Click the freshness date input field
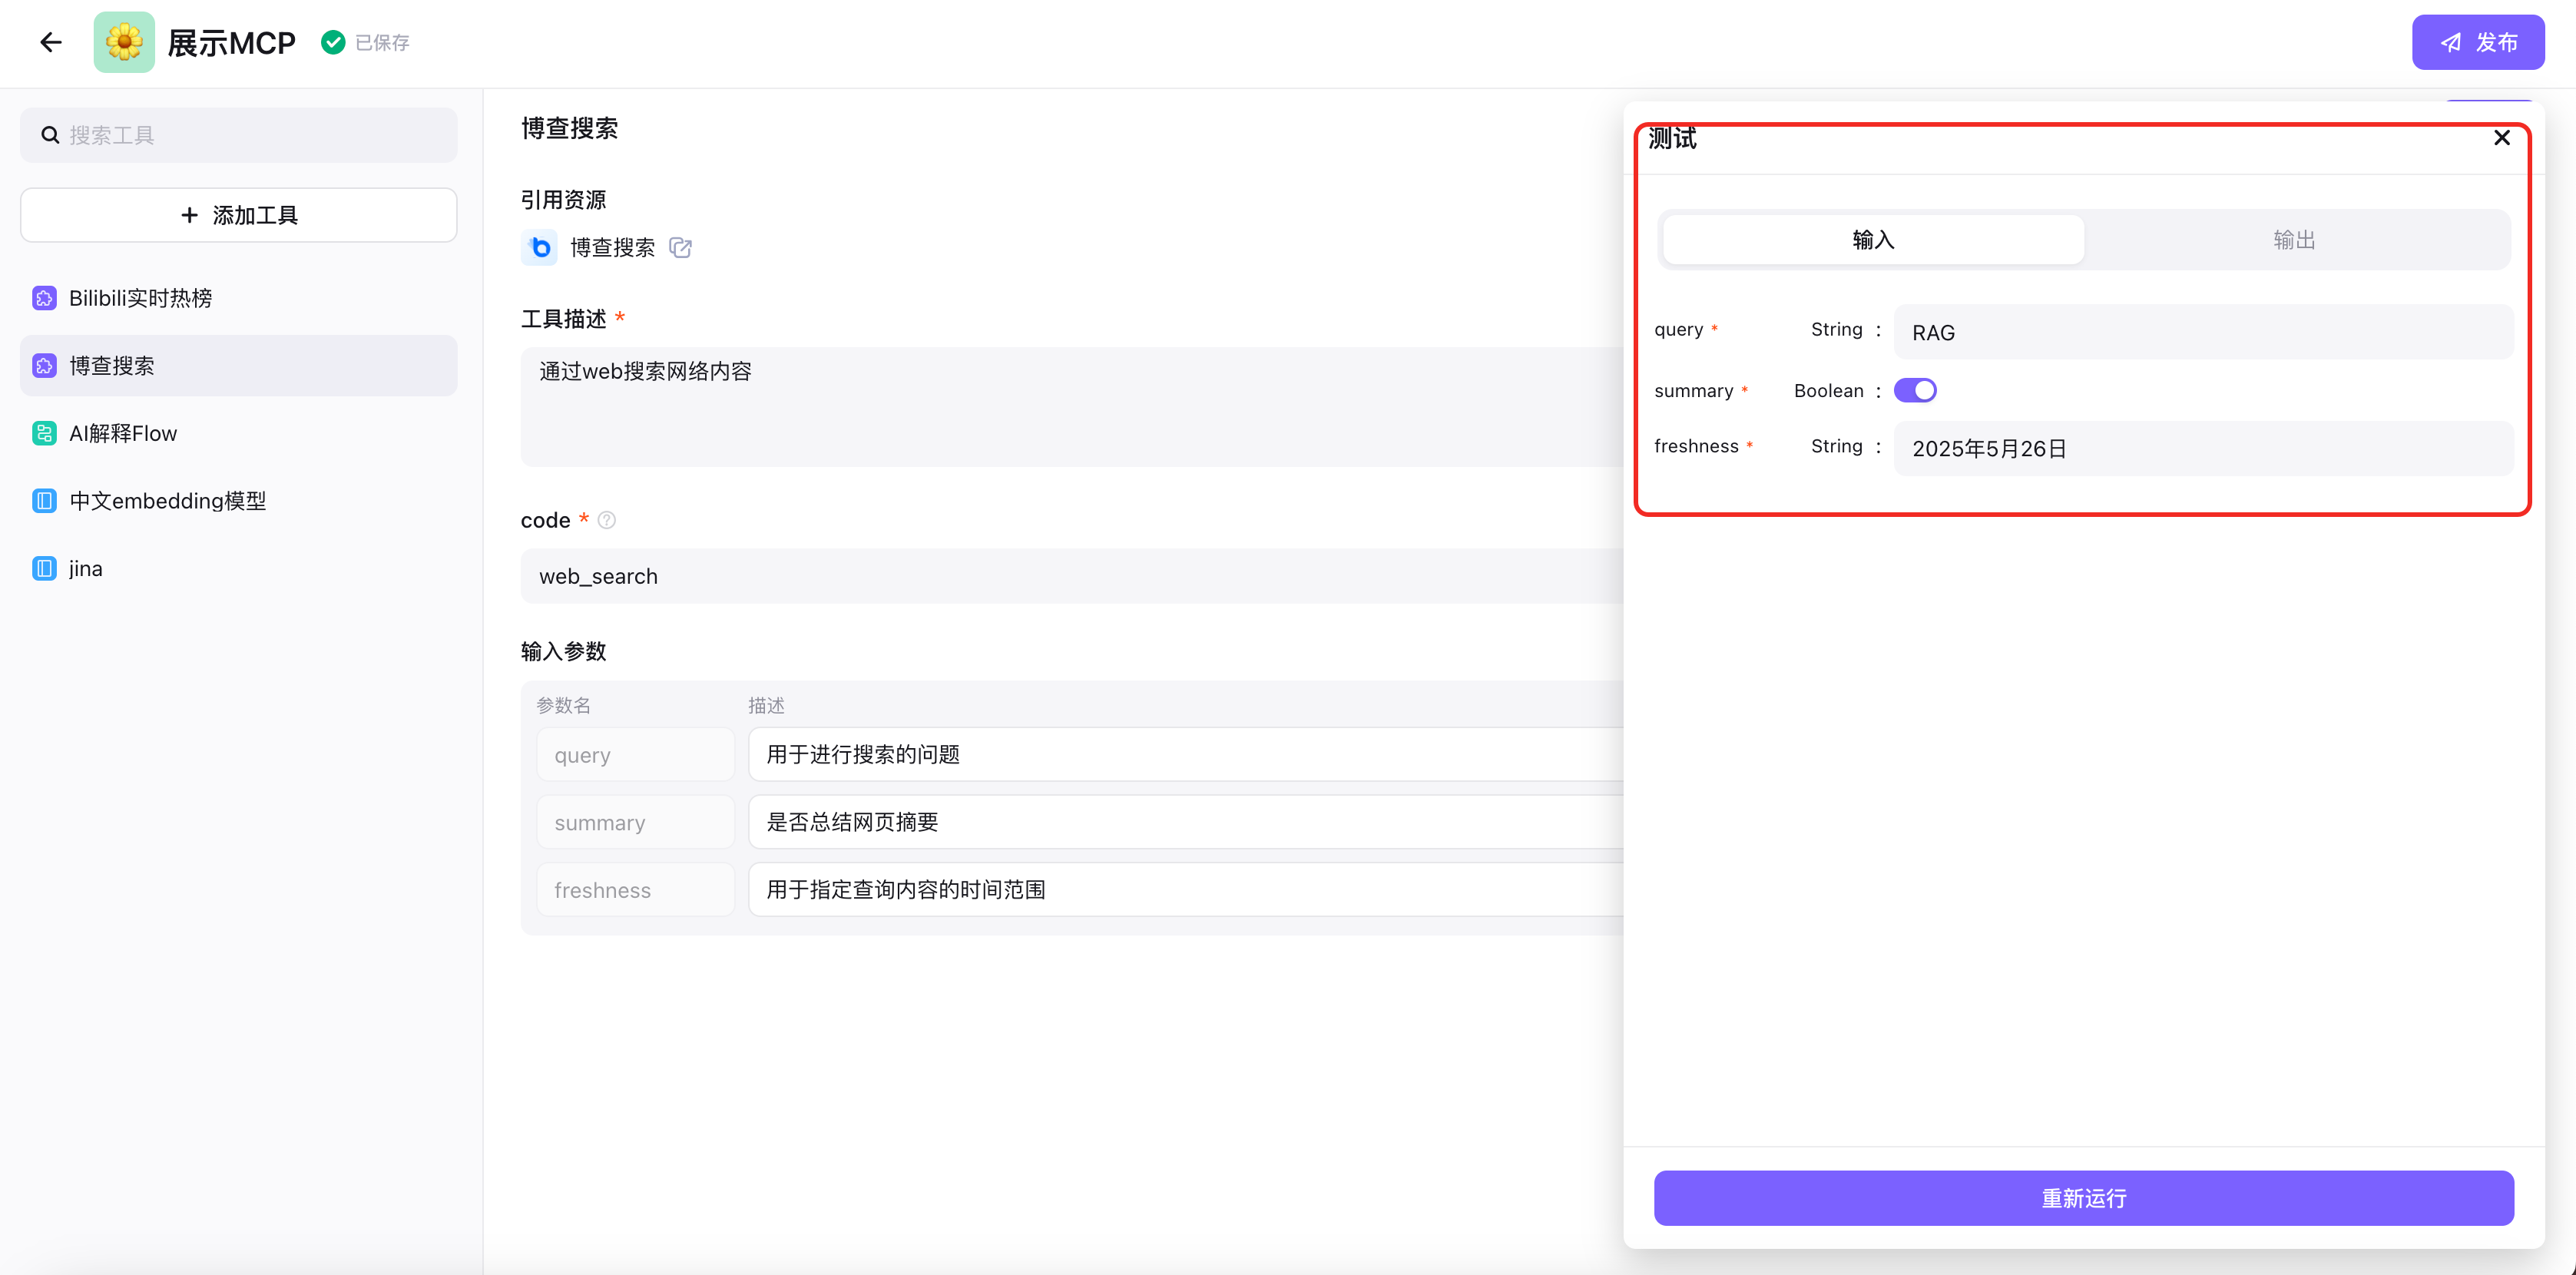 (x=2203, y=449)
